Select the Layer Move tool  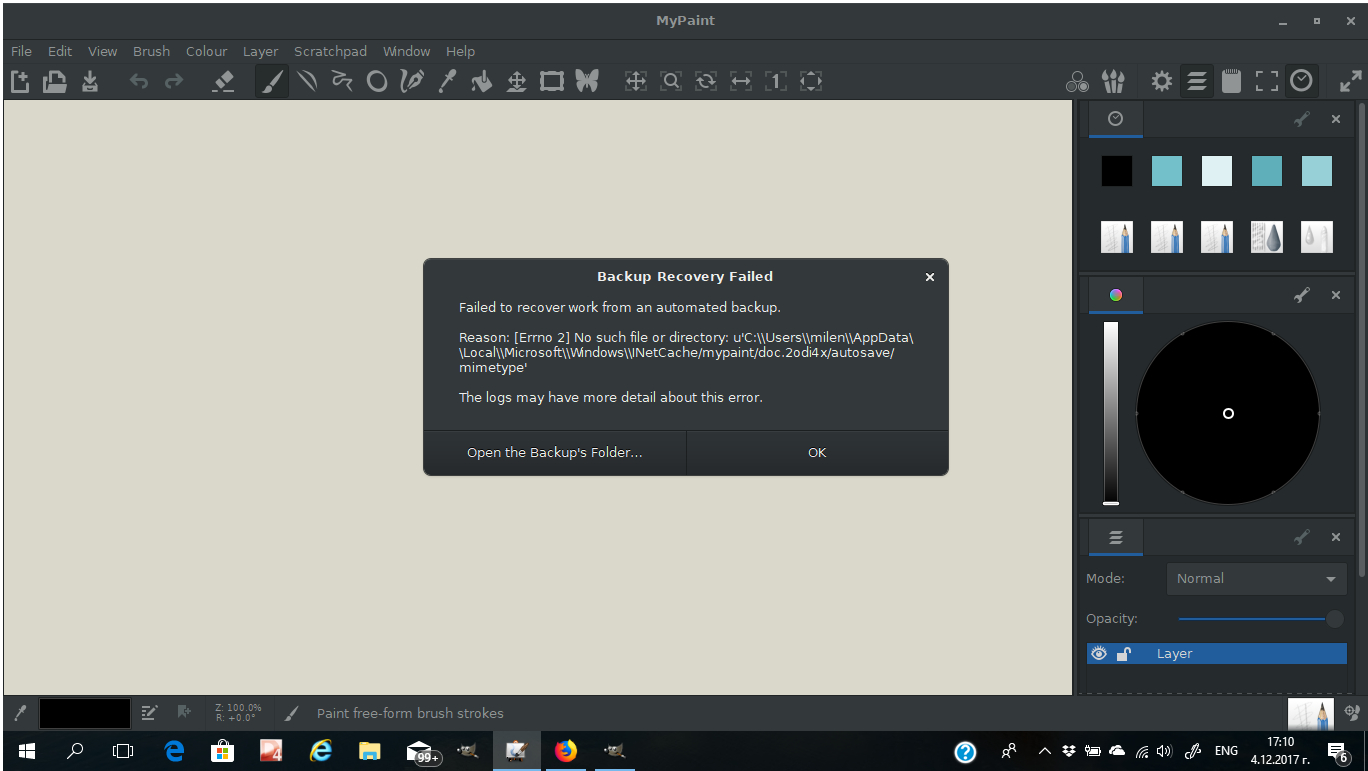tap(516, 81)
